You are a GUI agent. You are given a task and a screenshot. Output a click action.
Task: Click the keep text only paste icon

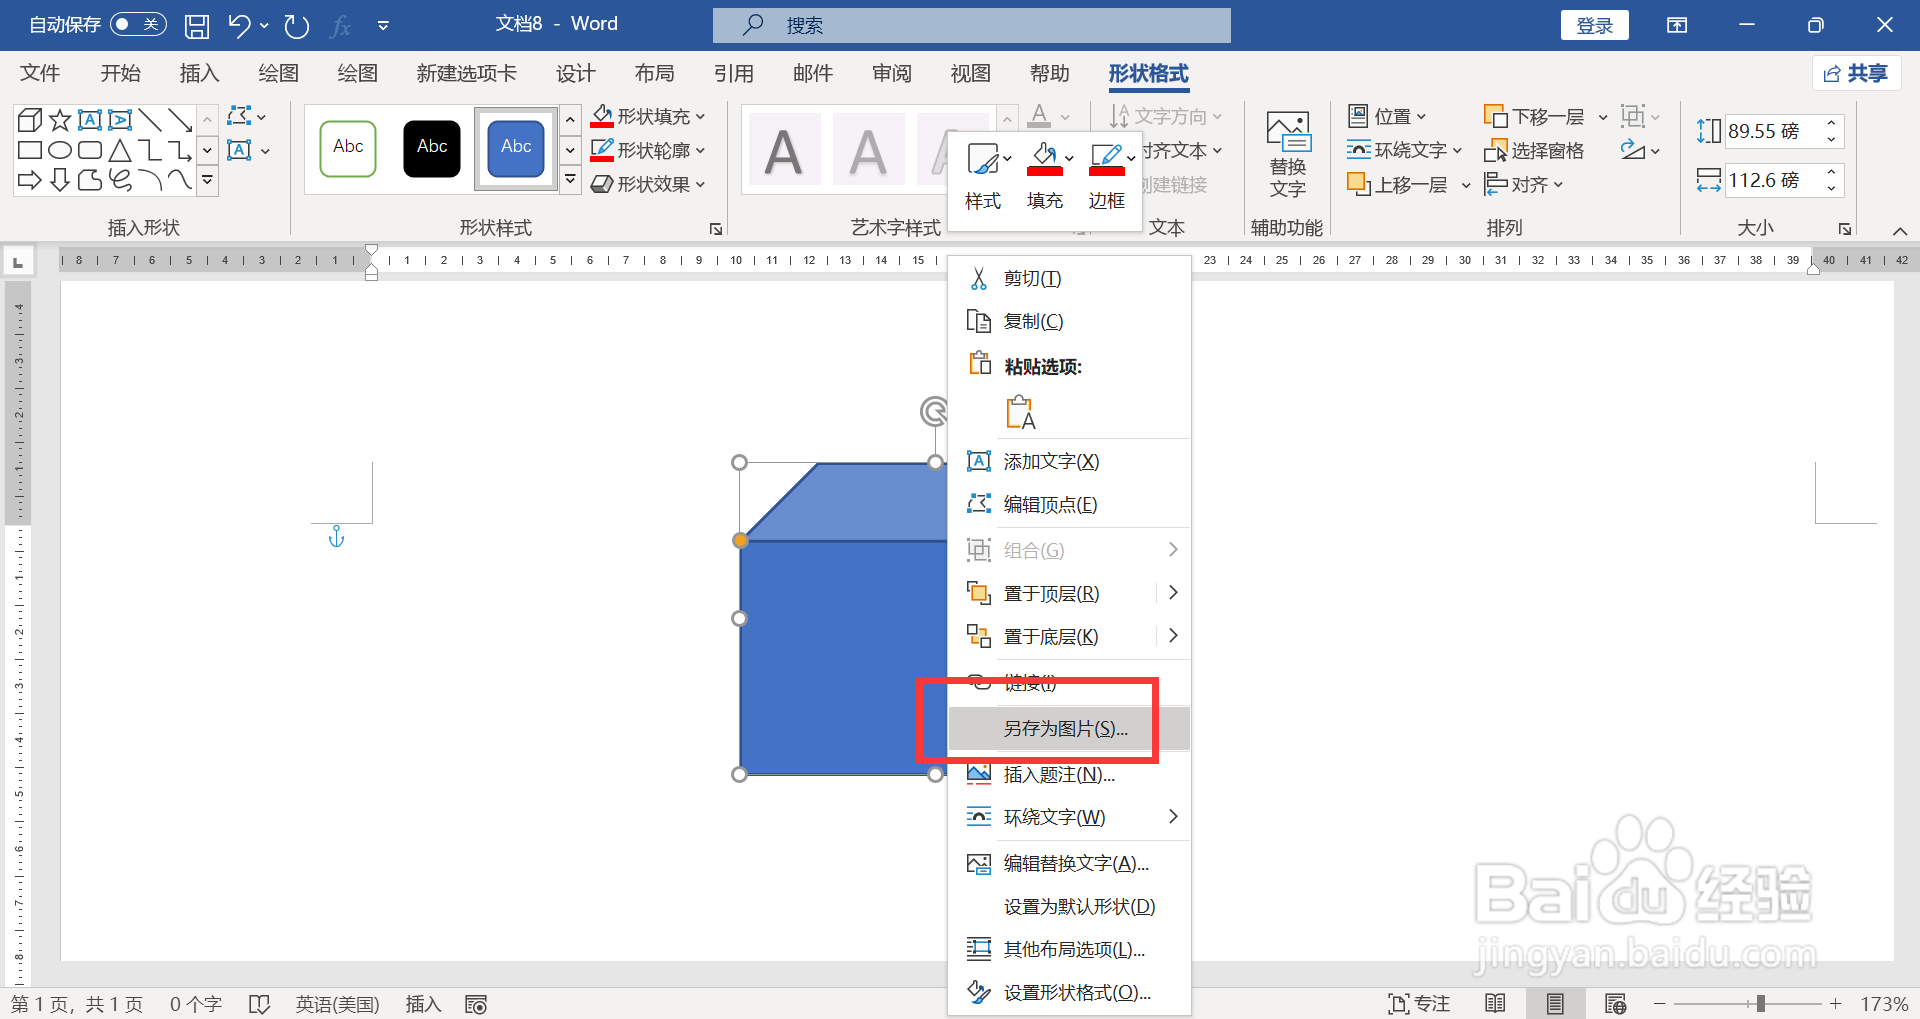1020,411
